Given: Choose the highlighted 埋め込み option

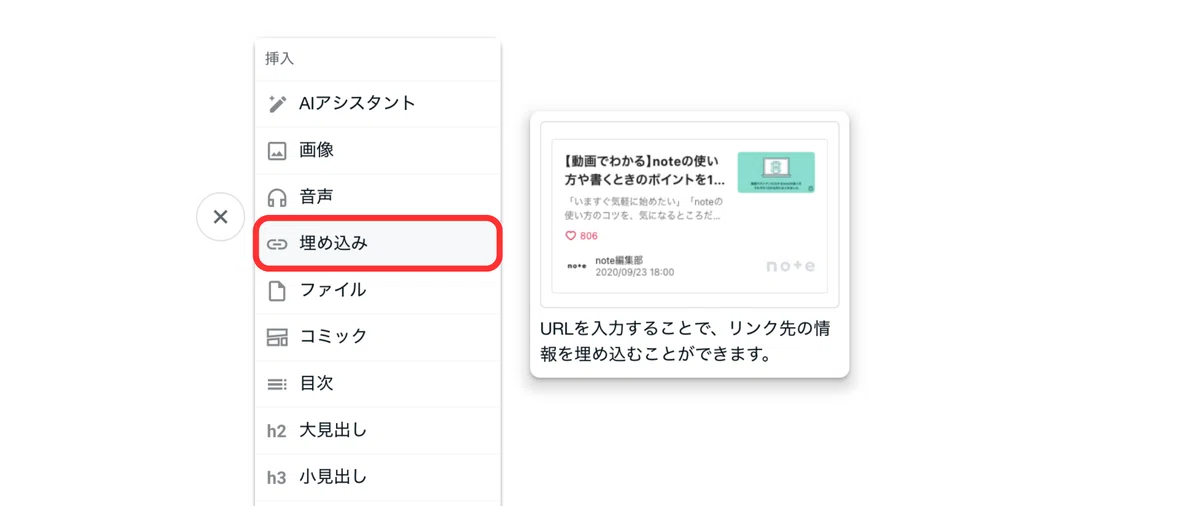Looking at the screenshot, I should click(378, 243).
